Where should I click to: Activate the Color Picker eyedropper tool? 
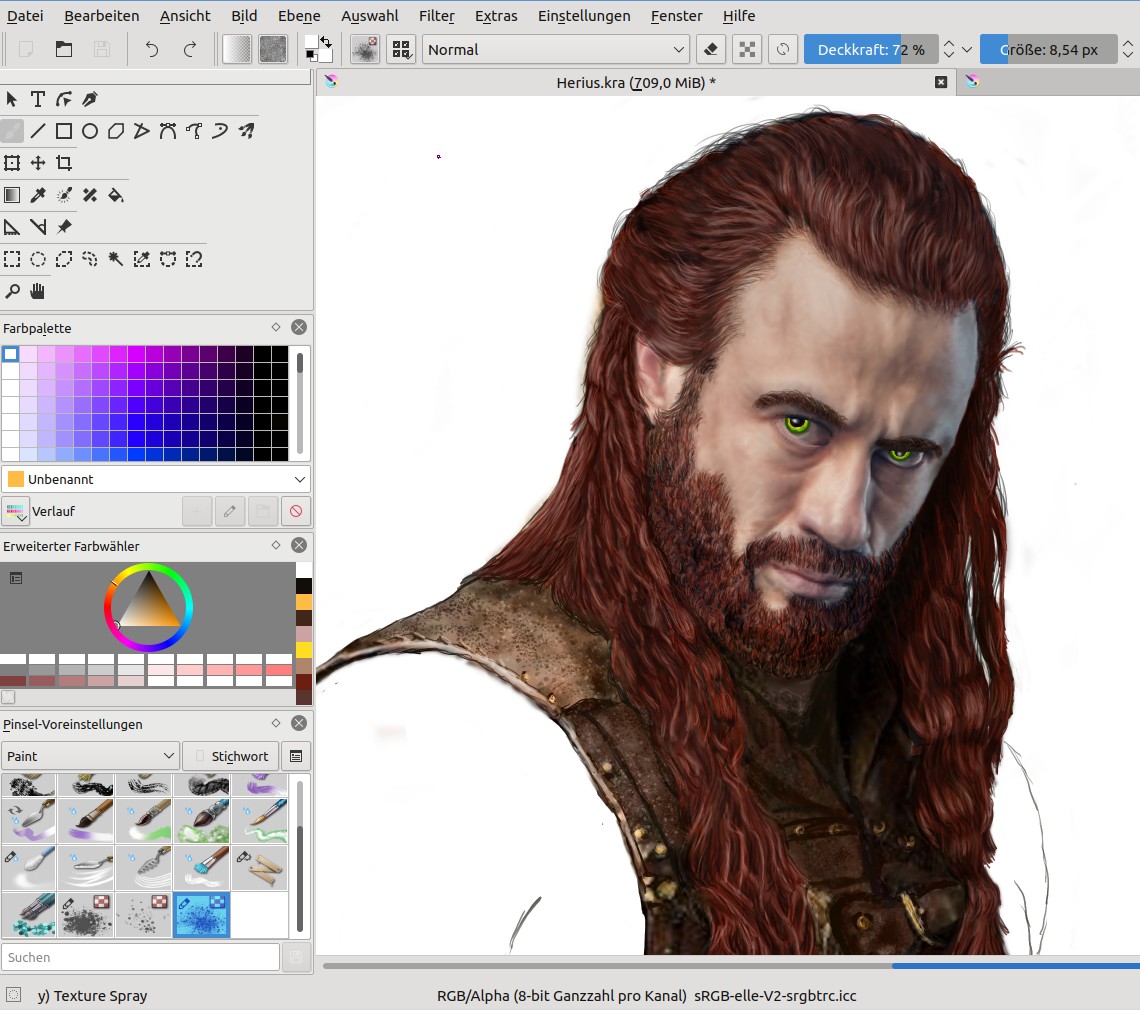38,195
